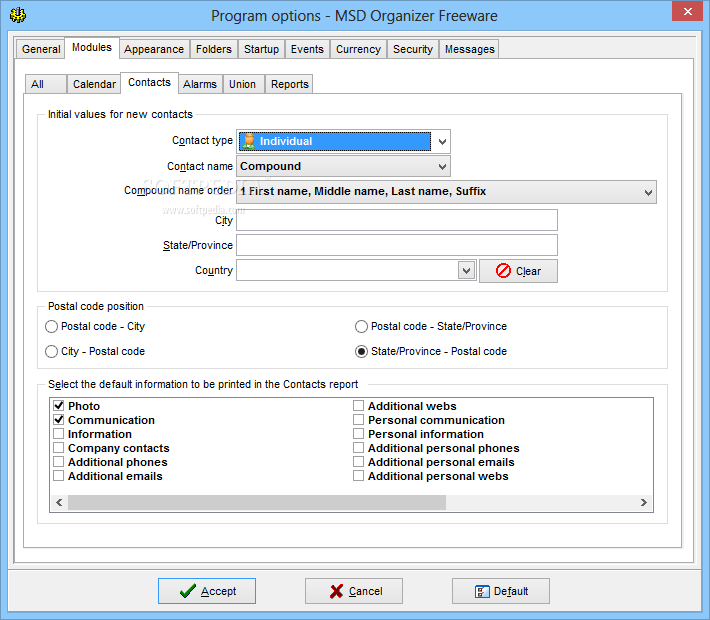Open the Country dropdown list
Image resolution: width=710 pixels, height=620 pixels.
[466, 271]
